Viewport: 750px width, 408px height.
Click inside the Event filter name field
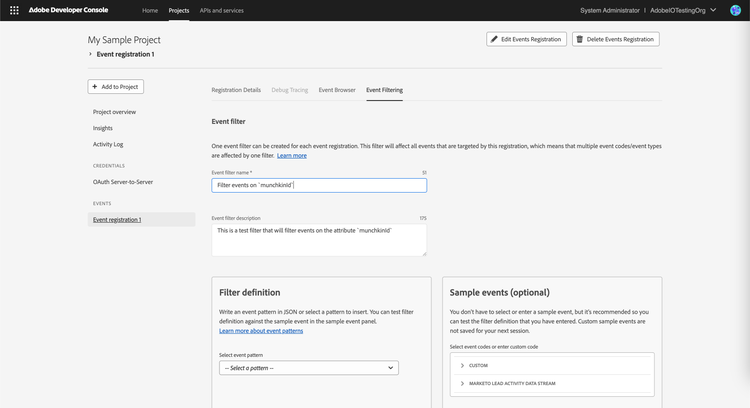coord(319,185)
